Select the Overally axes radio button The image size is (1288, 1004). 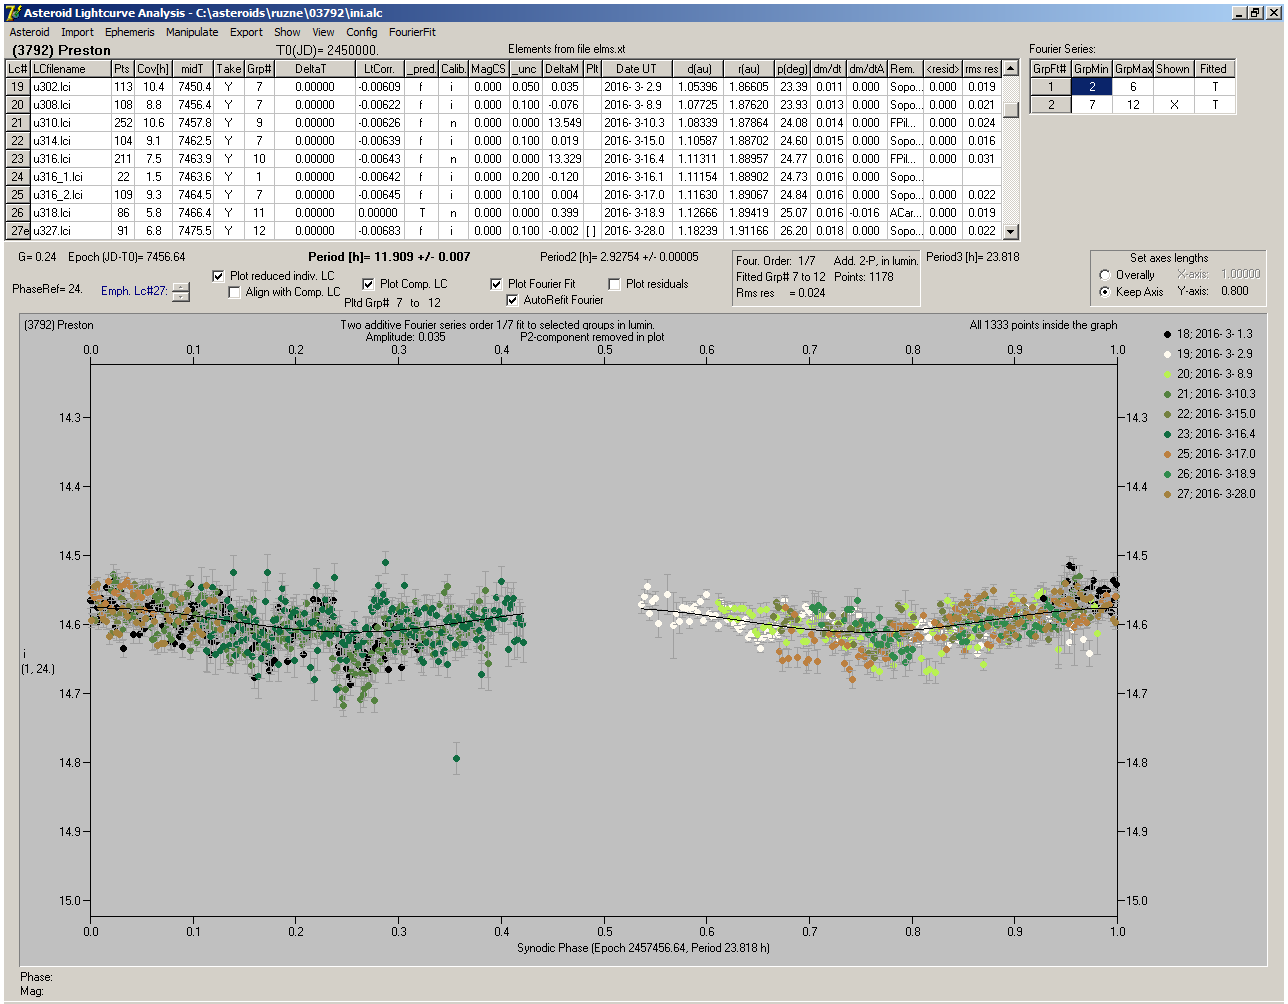pyautogui.click(x=1105, y=275)
